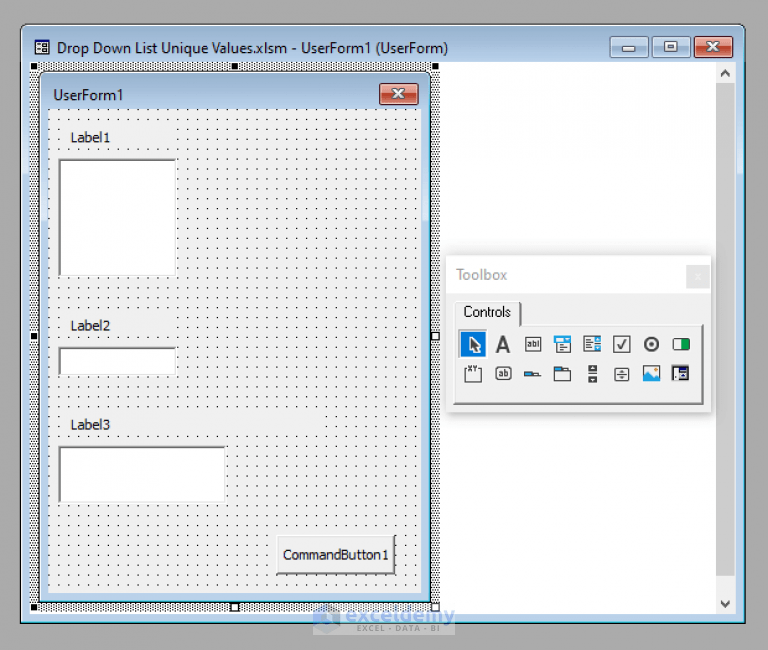Select the ComboBox control tool
The width and height of the screenshot is (768, 650).
[562, 344]
